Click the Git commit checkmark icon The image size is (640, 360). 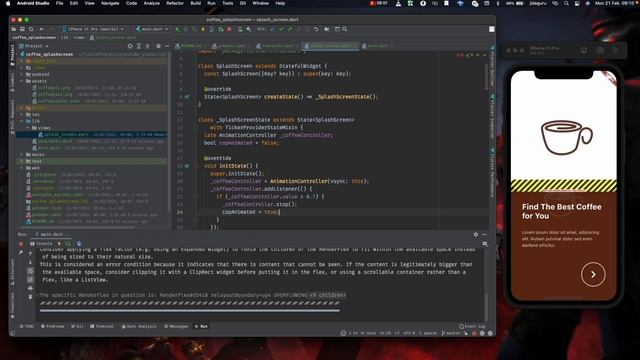point(281,29)
